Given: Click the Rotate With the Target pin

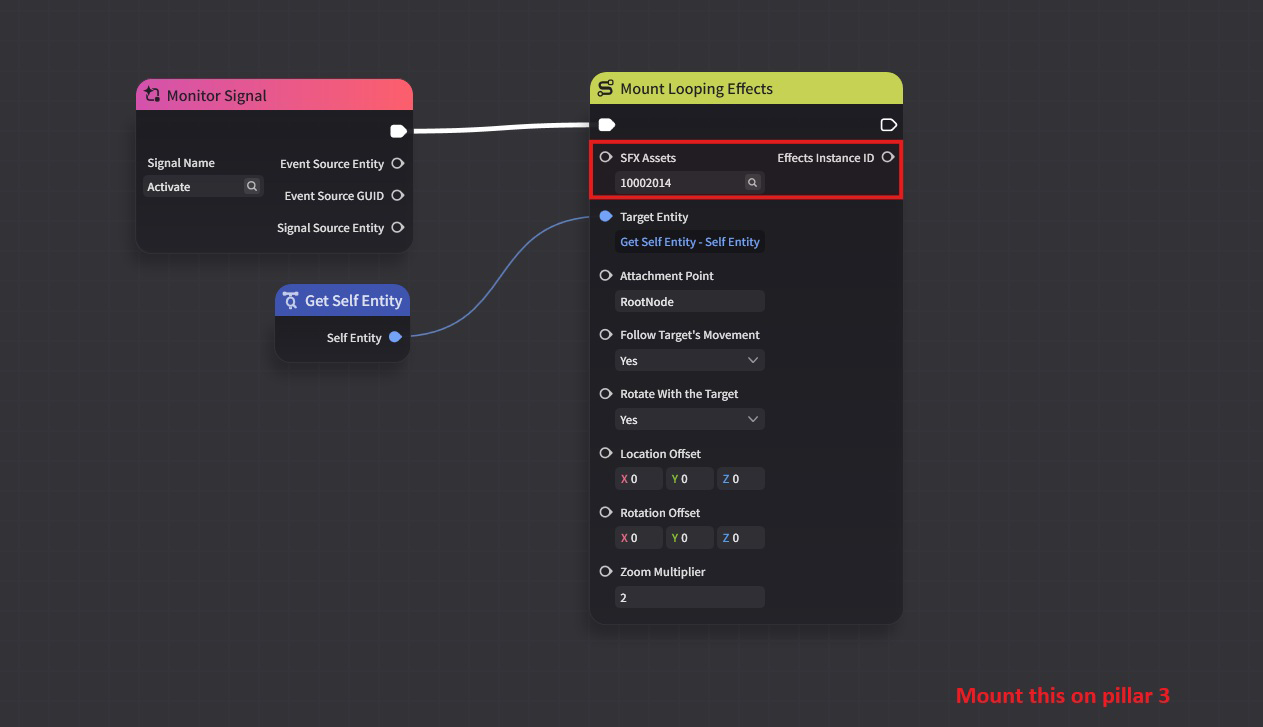Looking at the screenshot, I should 605,393.
